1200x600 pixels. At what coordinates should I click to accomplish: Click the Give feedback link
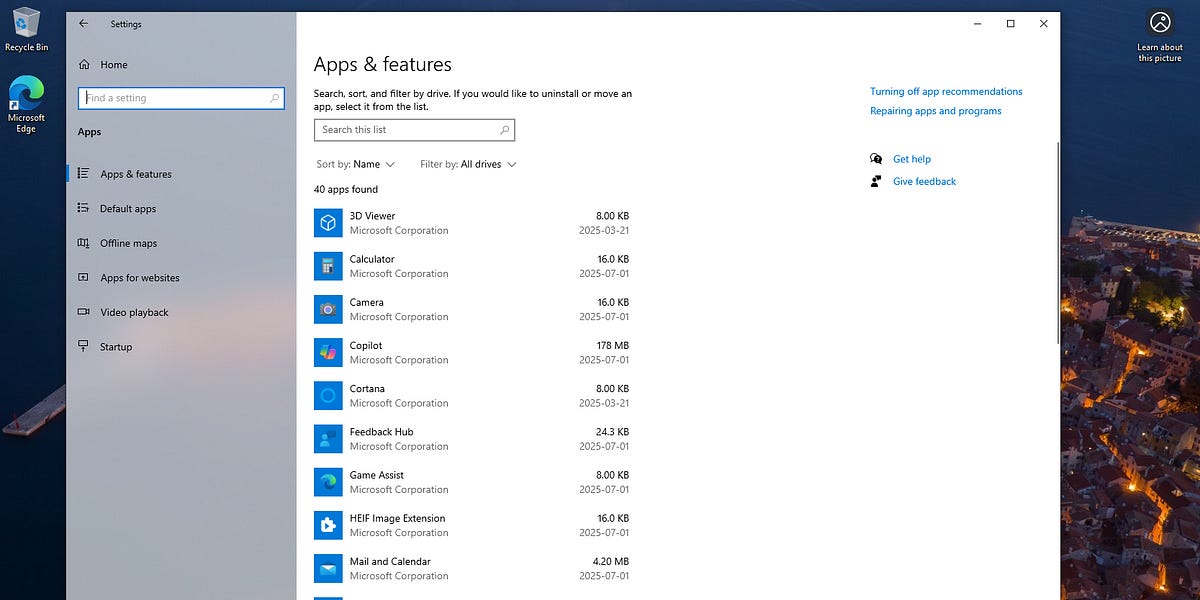click(x=923, y=181)
